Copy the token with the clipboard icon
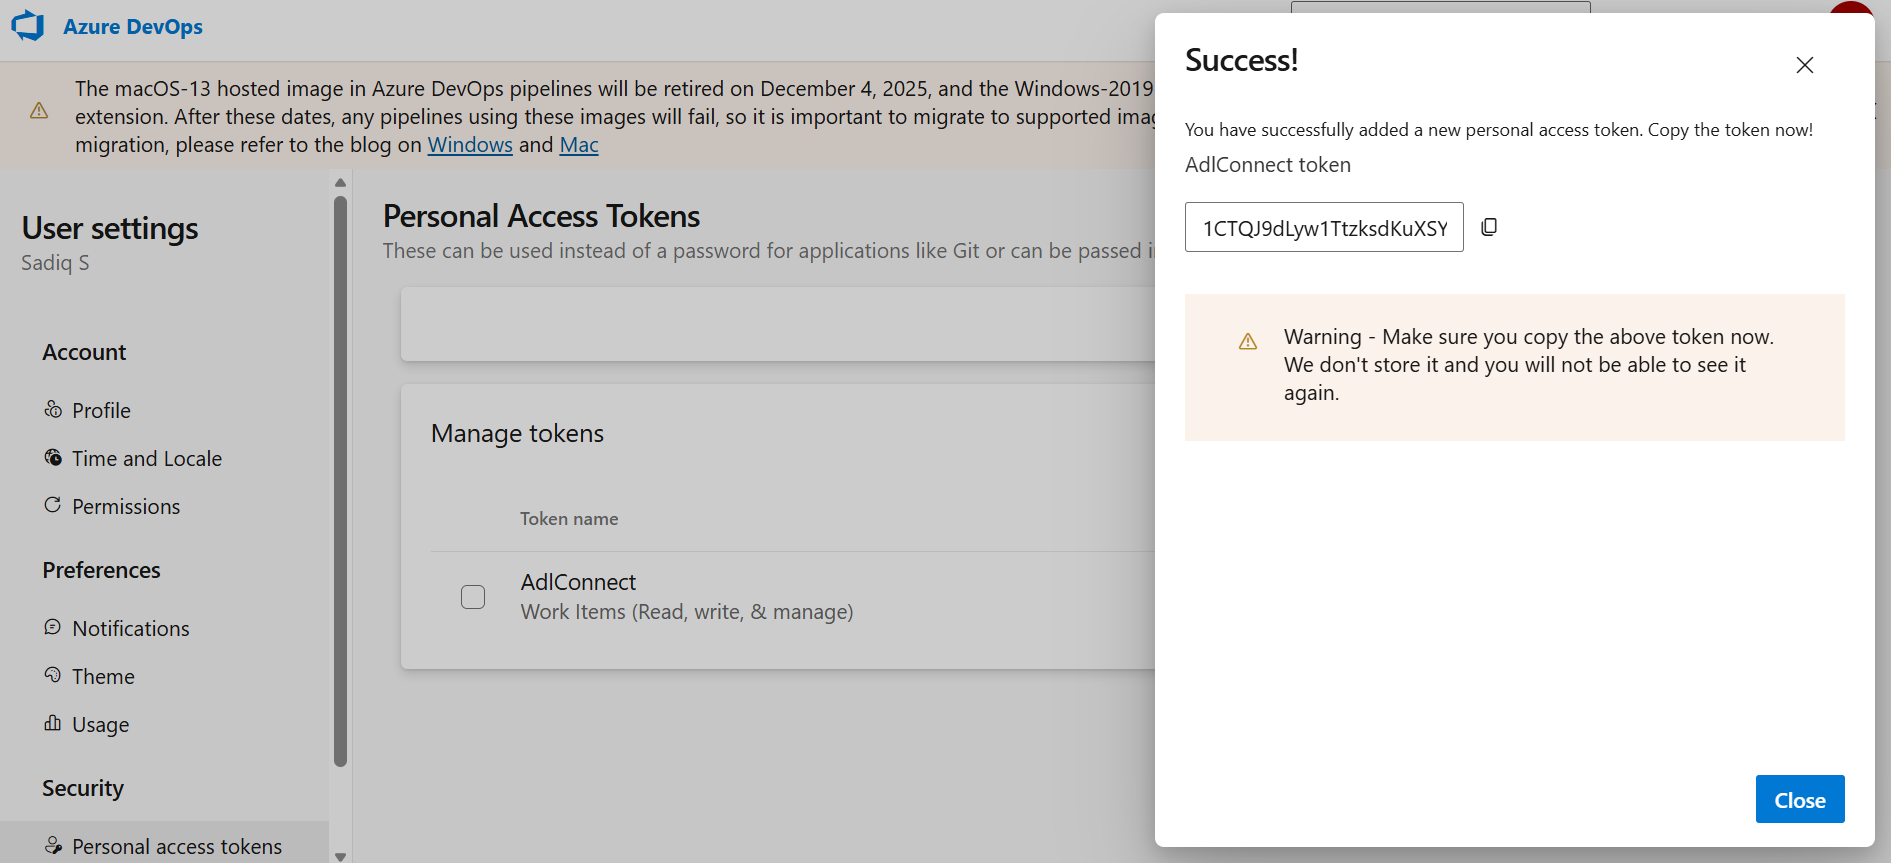The image size is (1891, 863). (1489, 227)
